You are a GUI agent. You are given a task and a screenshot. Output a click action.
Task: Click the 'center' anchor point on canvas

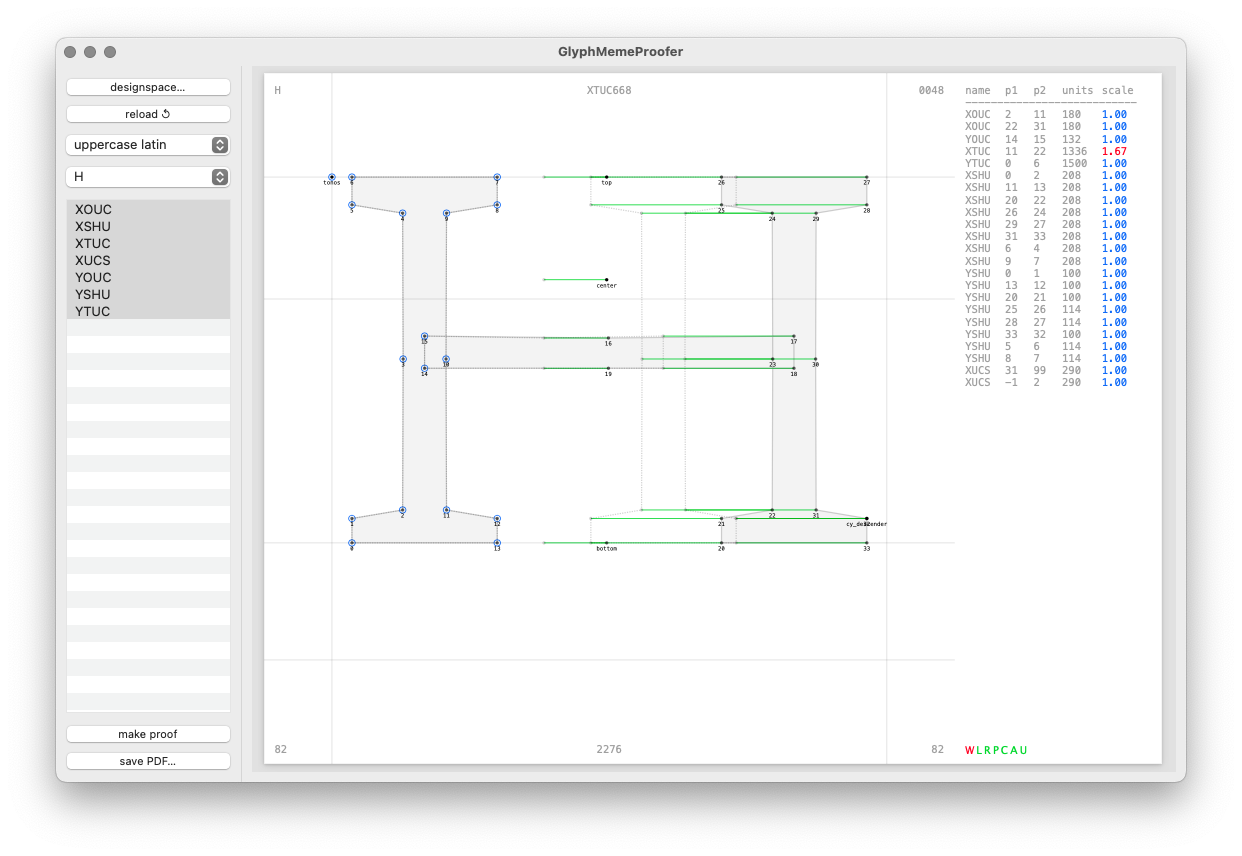click(606, 280)
